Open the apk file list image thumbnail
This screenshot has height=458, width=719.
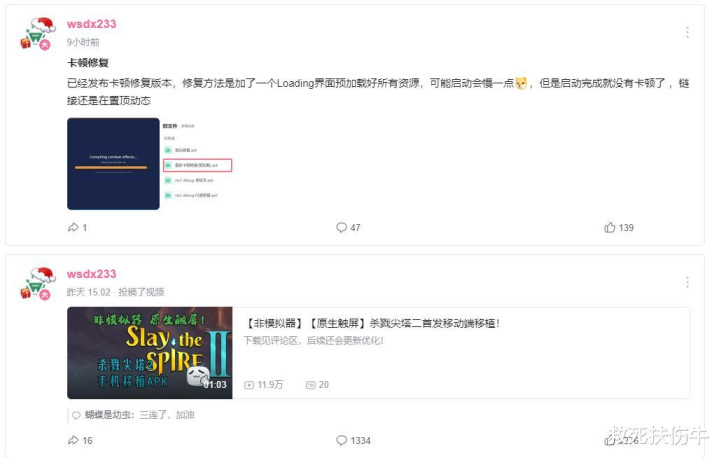[197, 164]
